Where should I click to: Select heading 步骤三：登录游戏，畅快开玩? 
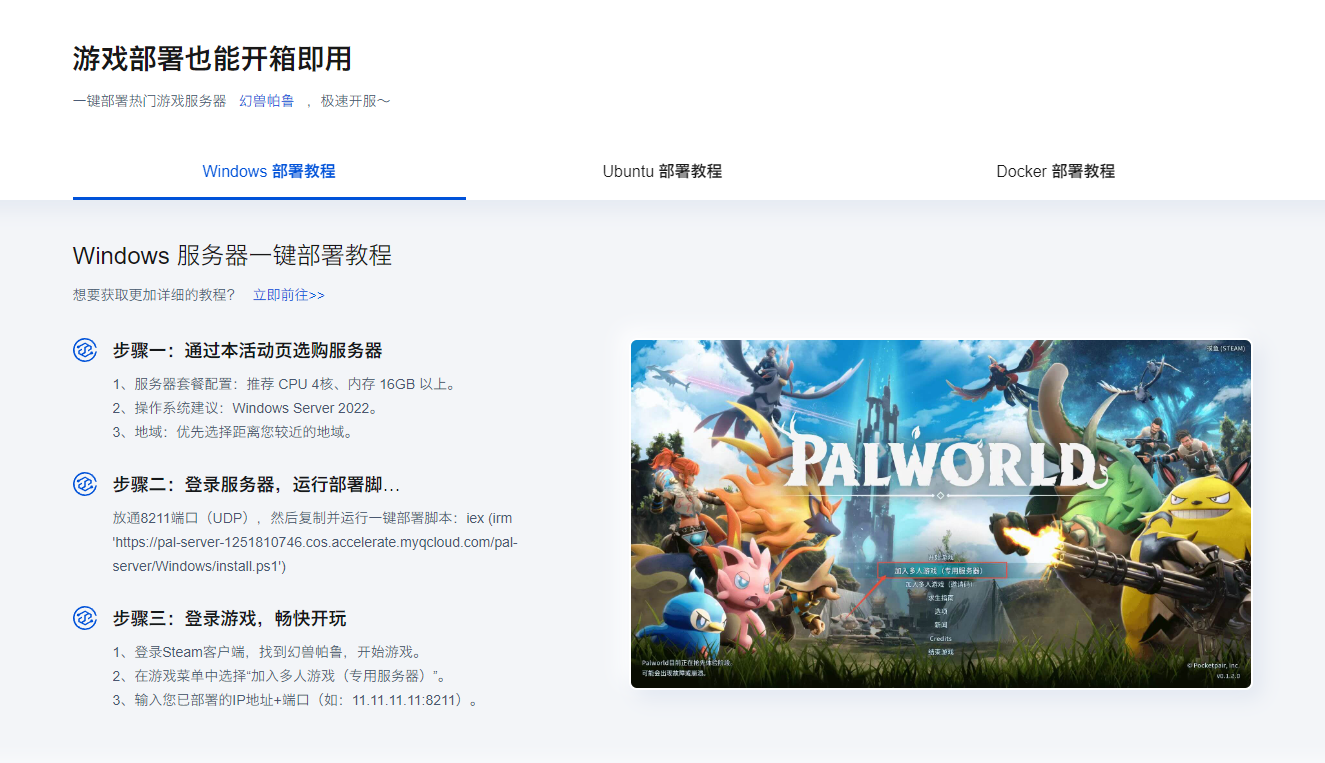pyautogui.click(x=230, y=618)
